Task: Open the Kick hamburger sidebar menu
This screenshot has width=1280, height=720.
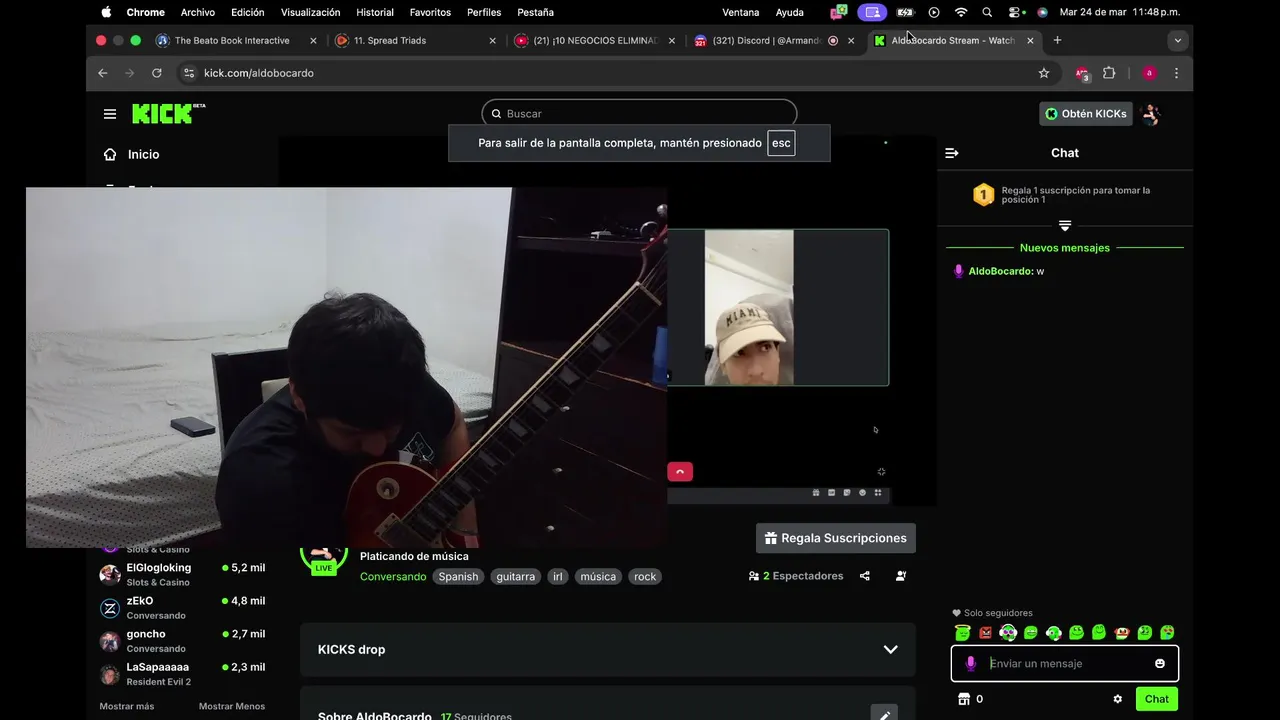Action: click(110, 114)
